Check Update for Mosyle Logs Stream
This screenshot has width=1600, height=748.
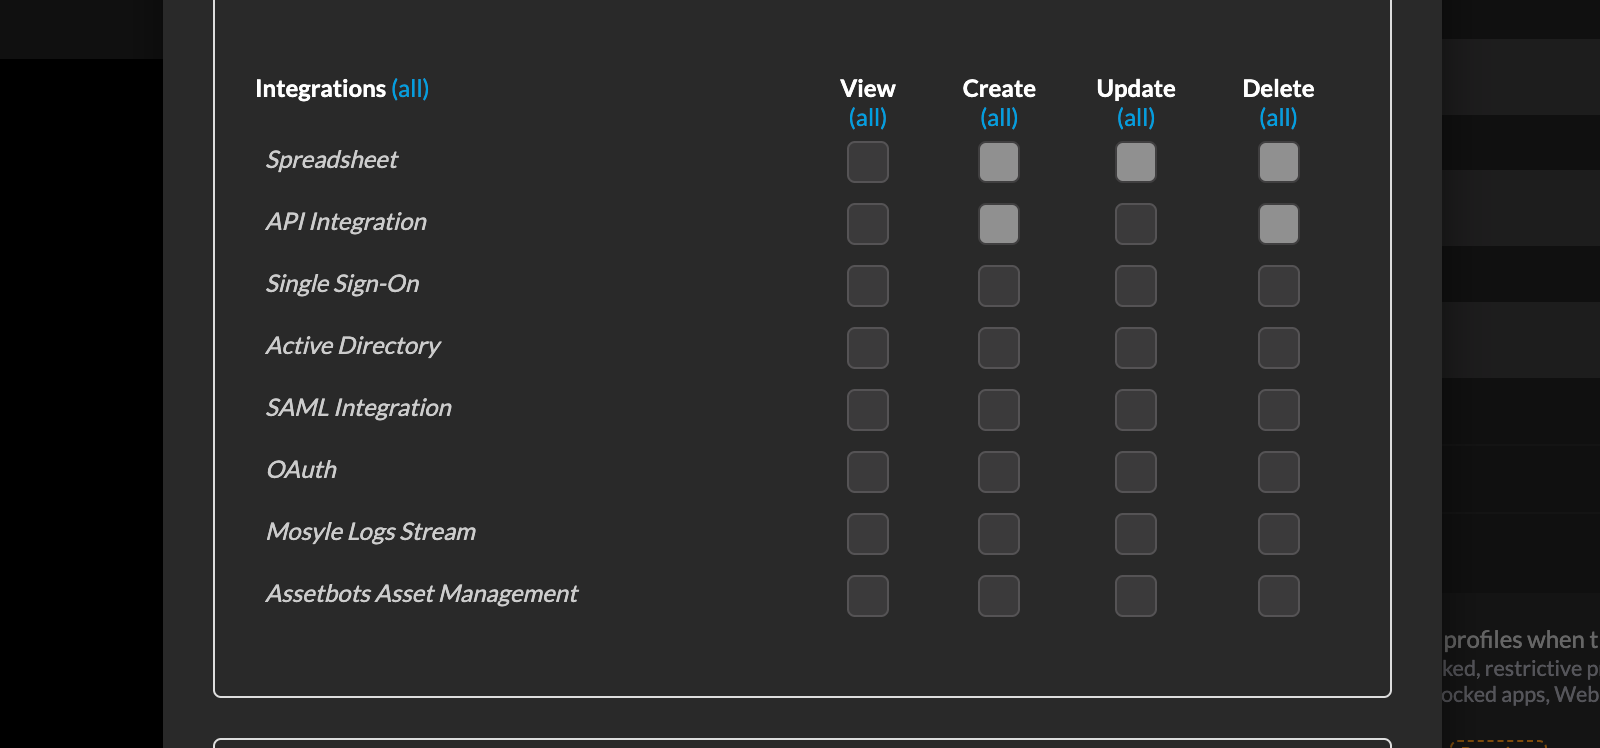[1136, 534]
